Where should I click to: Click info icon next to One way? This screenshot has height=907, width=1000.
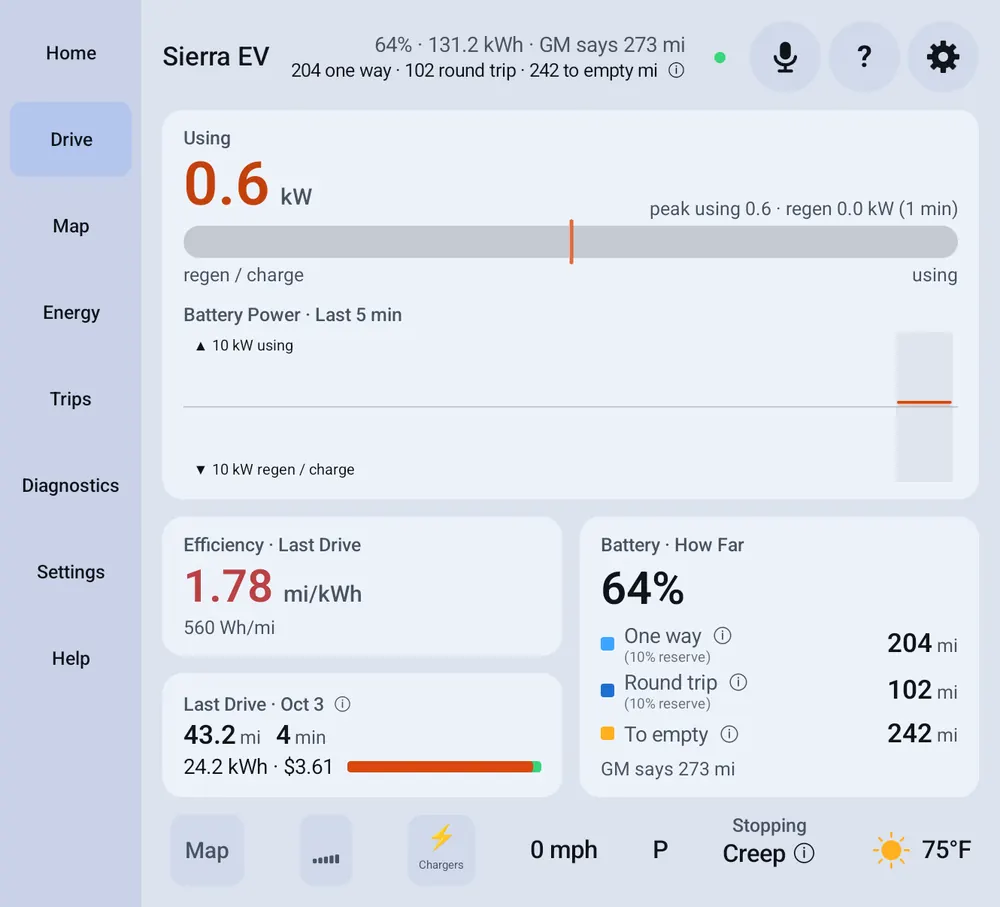pyautogui.click(x=723, y=635)
